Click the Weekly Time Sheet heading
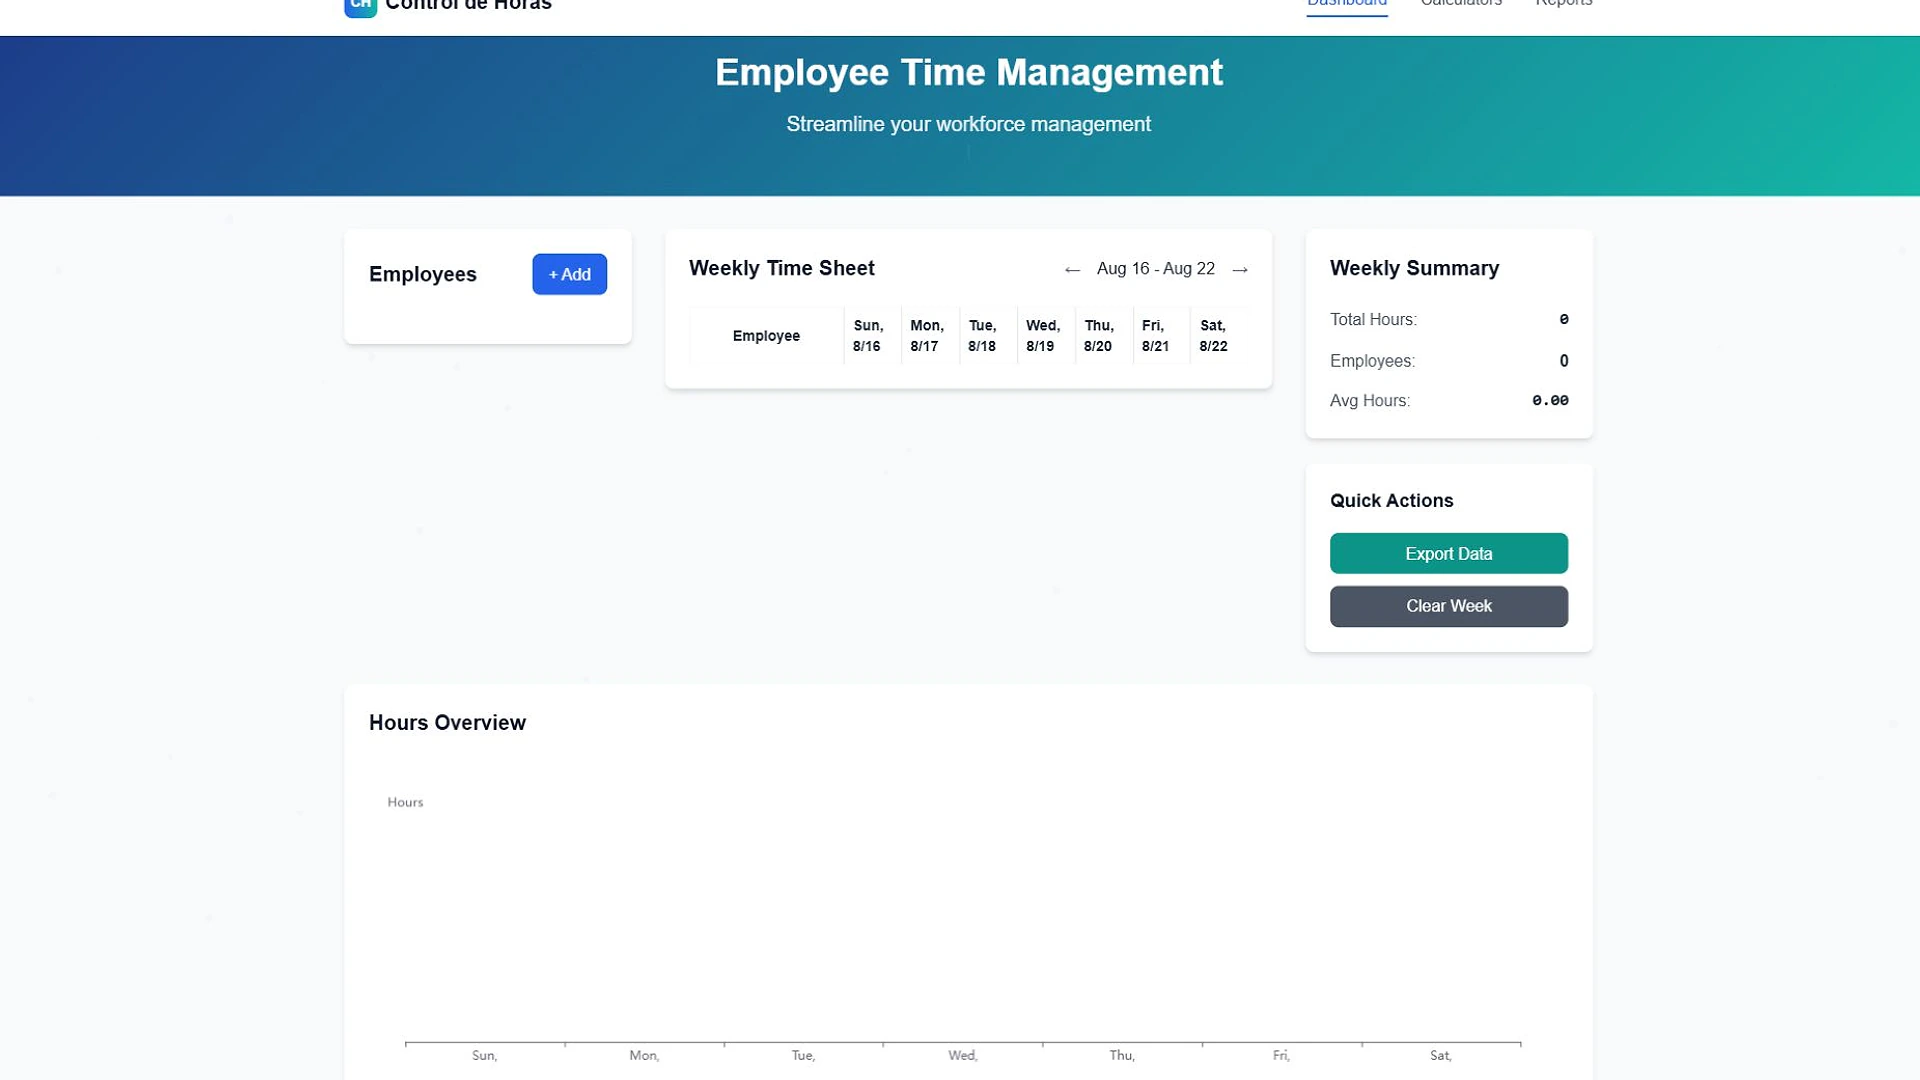The image size is (1920, 1080). (781, 268)
